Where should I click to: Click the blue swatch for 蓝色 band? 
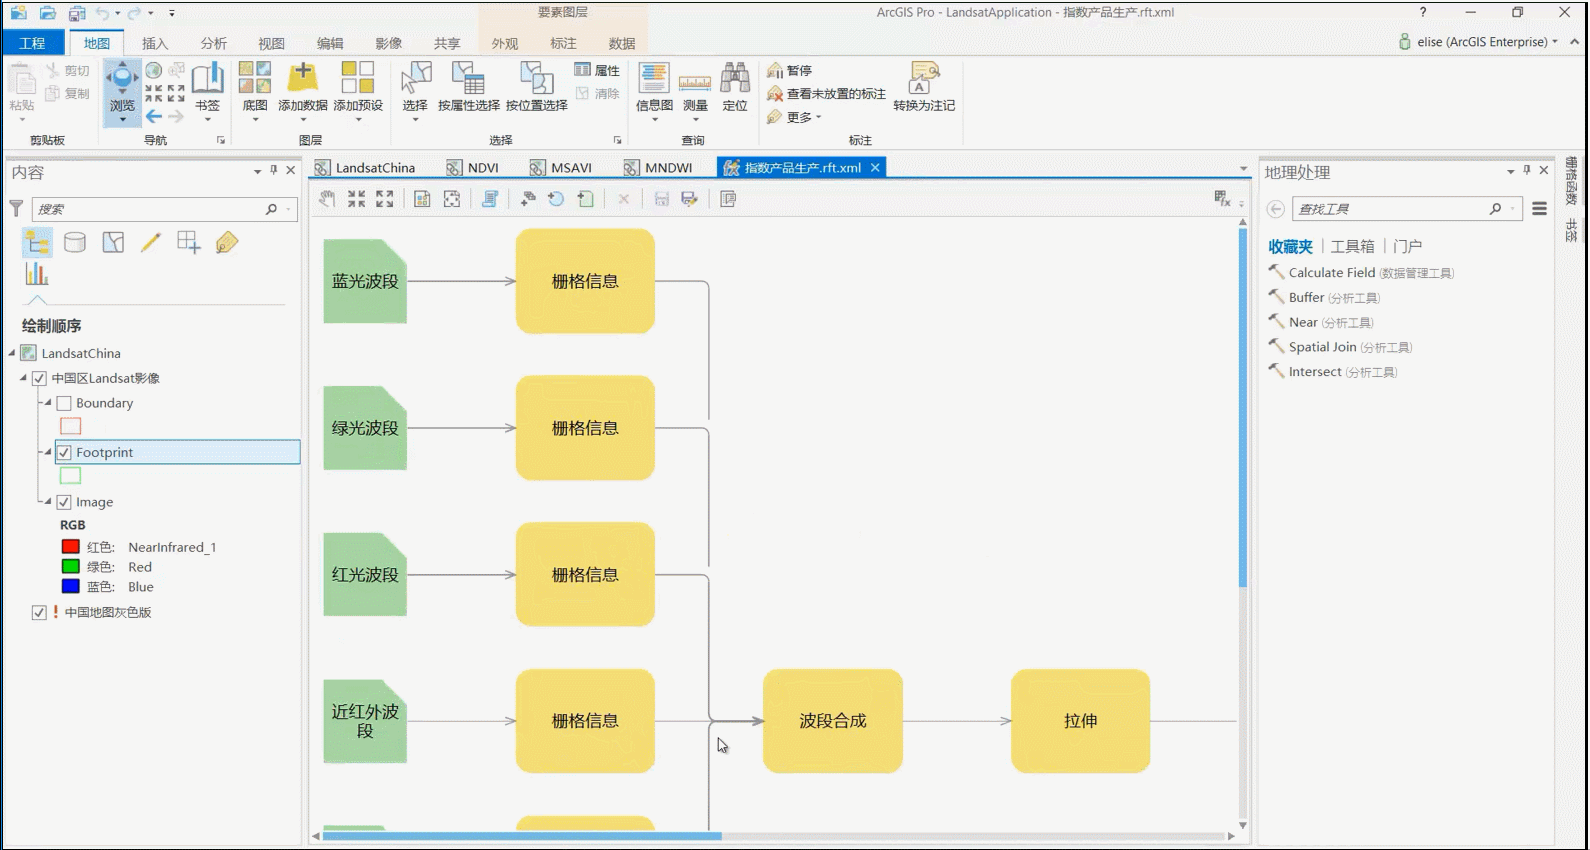coord(71,587)
